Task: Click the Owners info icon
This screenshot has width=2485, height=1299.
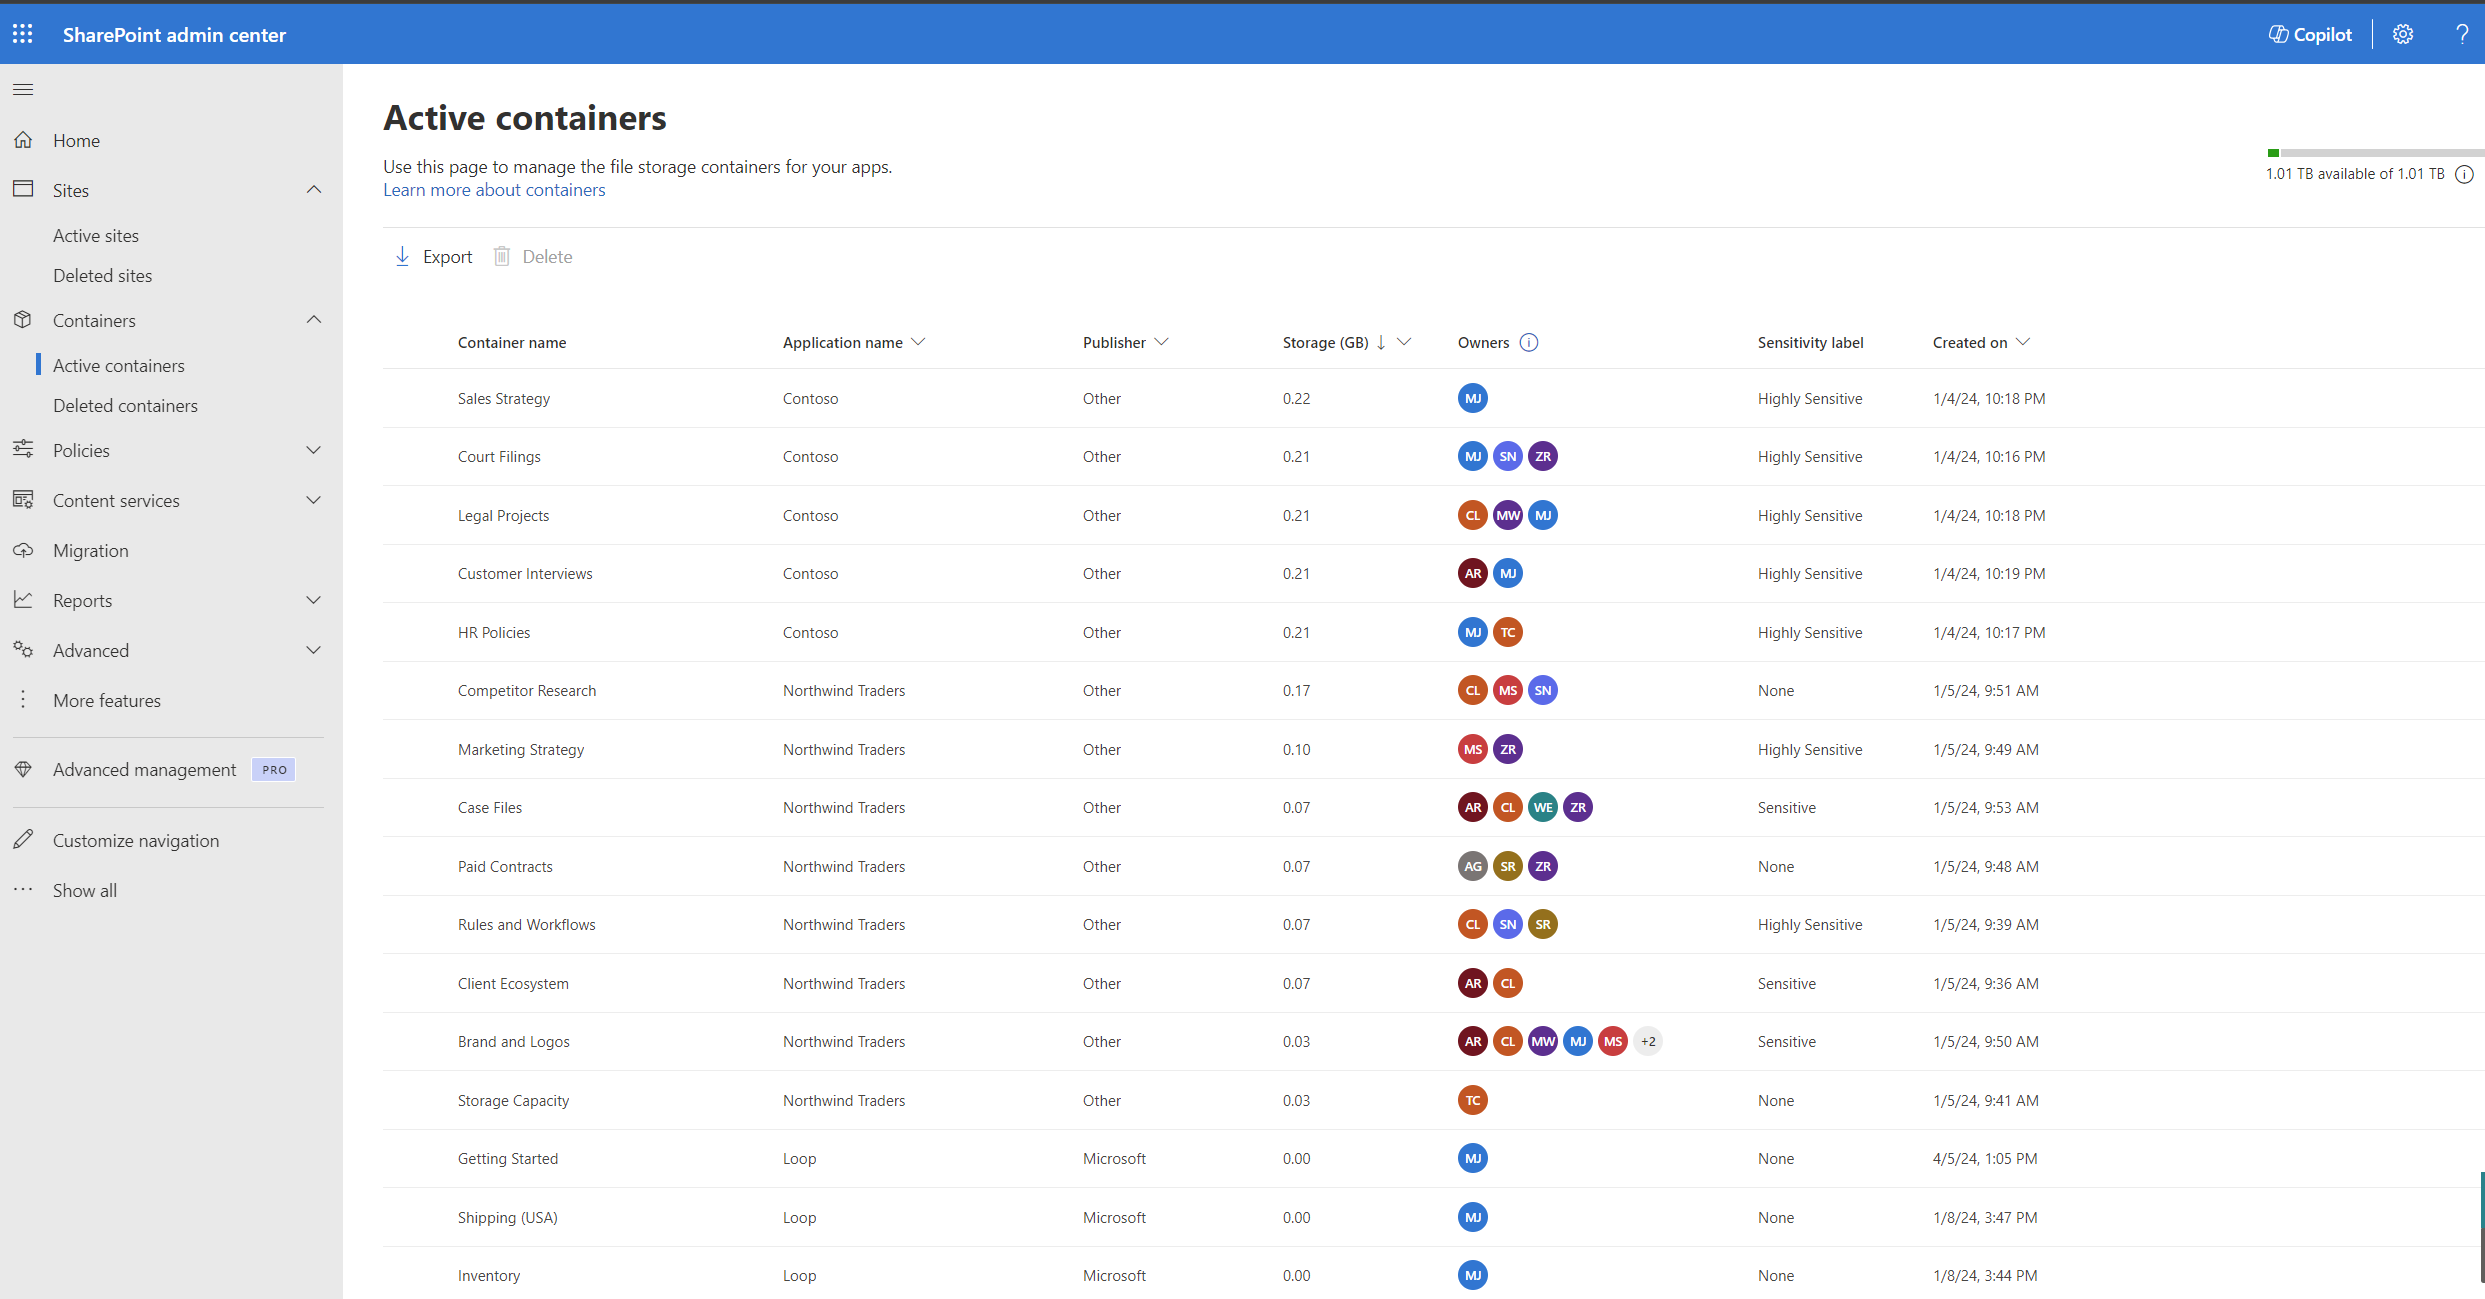Action: 1527,342
